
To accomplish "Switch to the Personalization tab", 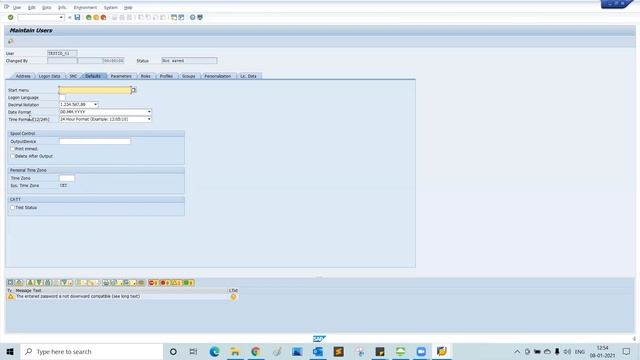I will point(218,76).
